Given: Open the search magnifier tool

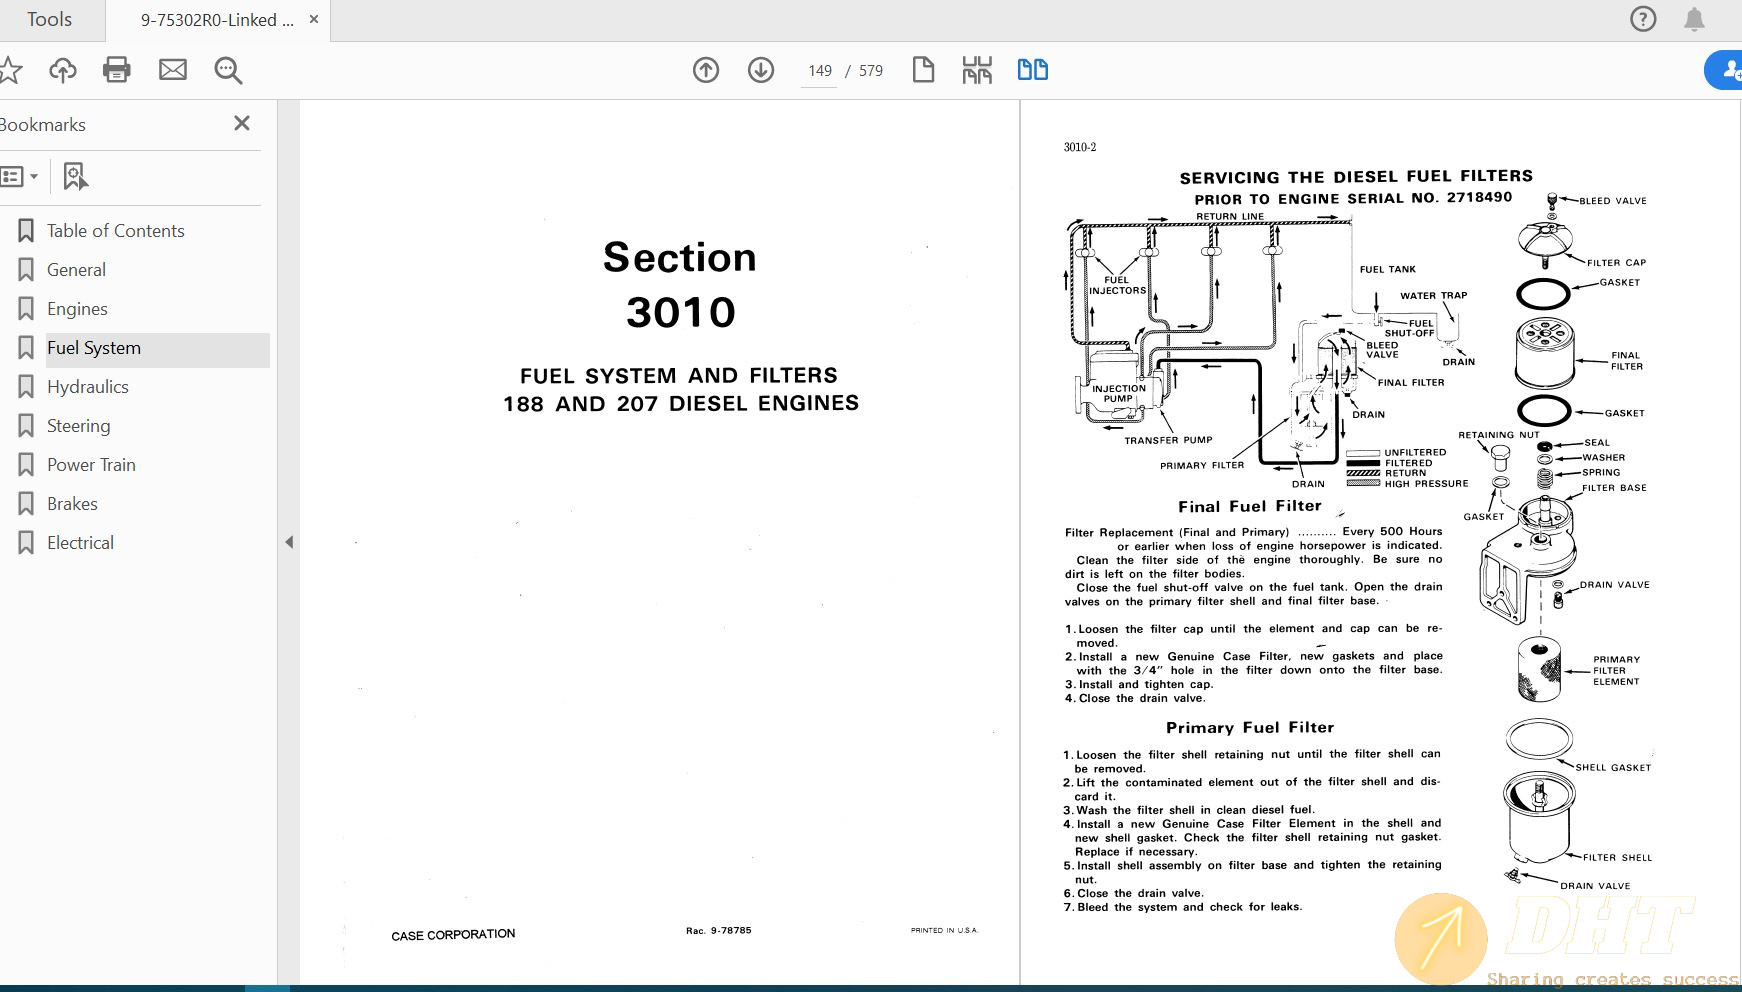Looking at the screenshot, I should point(227,70).
